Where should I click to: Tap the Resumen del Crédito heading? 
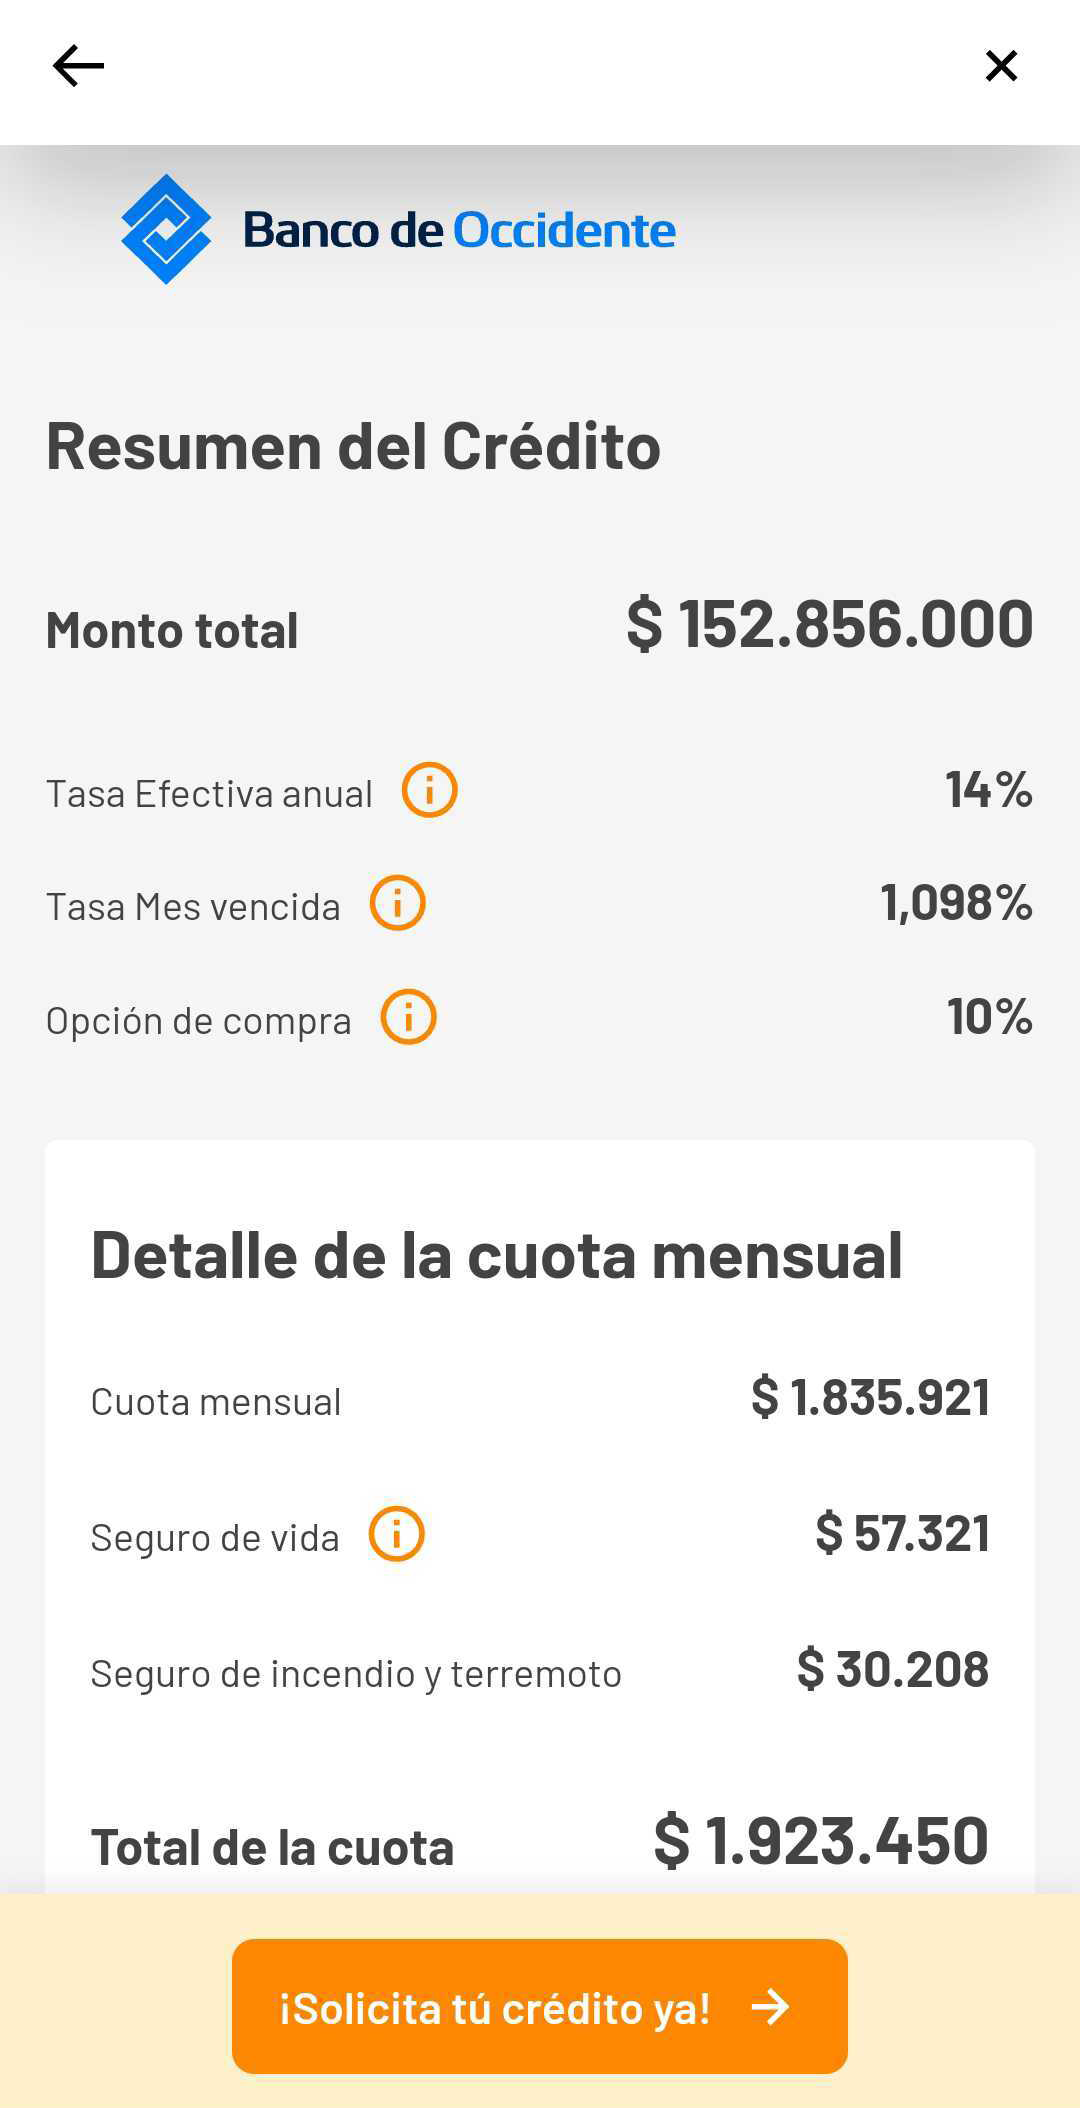353,446
